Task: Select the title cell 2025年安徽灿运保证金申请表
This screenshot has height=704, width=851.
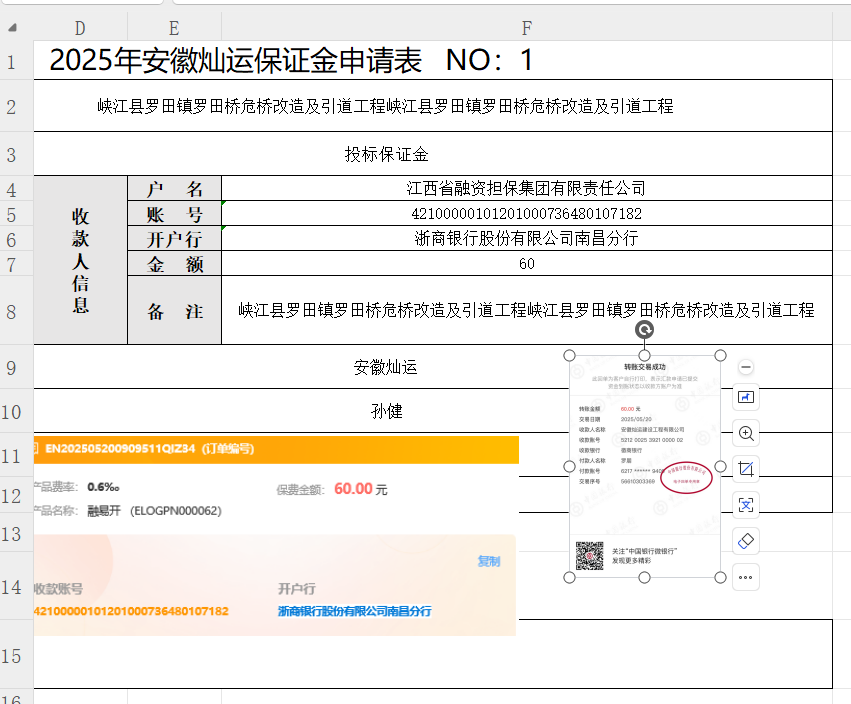Action: [x=290, y=61]
